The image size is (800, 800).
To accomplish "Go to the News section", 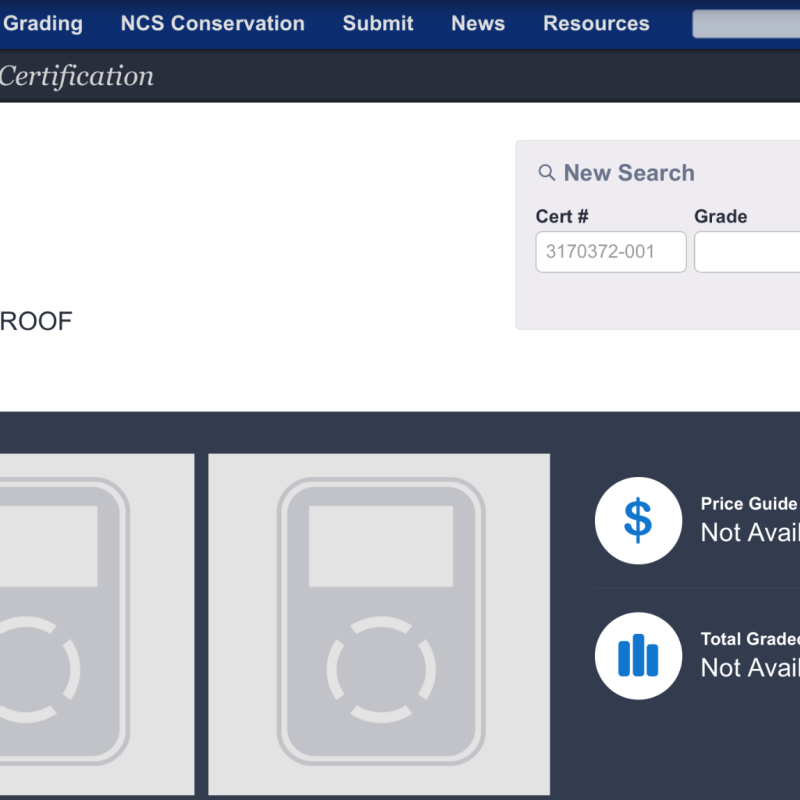I will tap(478, 23).
